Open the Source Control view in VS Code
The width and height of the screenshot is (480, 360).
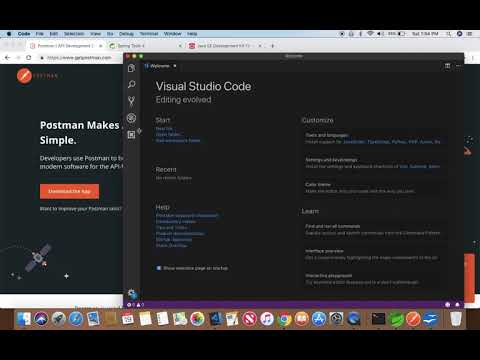[x=131, y=101]
